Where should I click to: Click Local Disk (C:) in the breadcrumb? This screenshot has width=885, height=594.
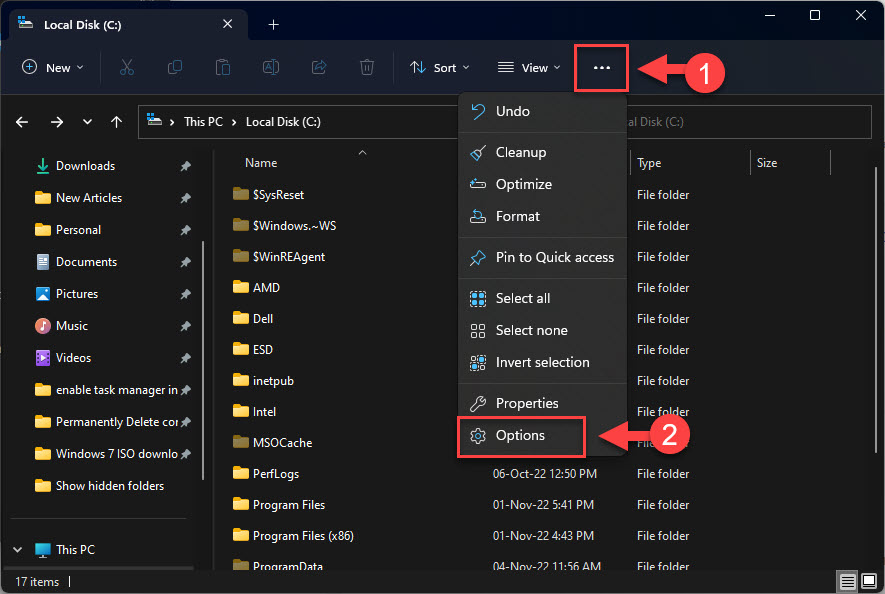pos(283,122)
